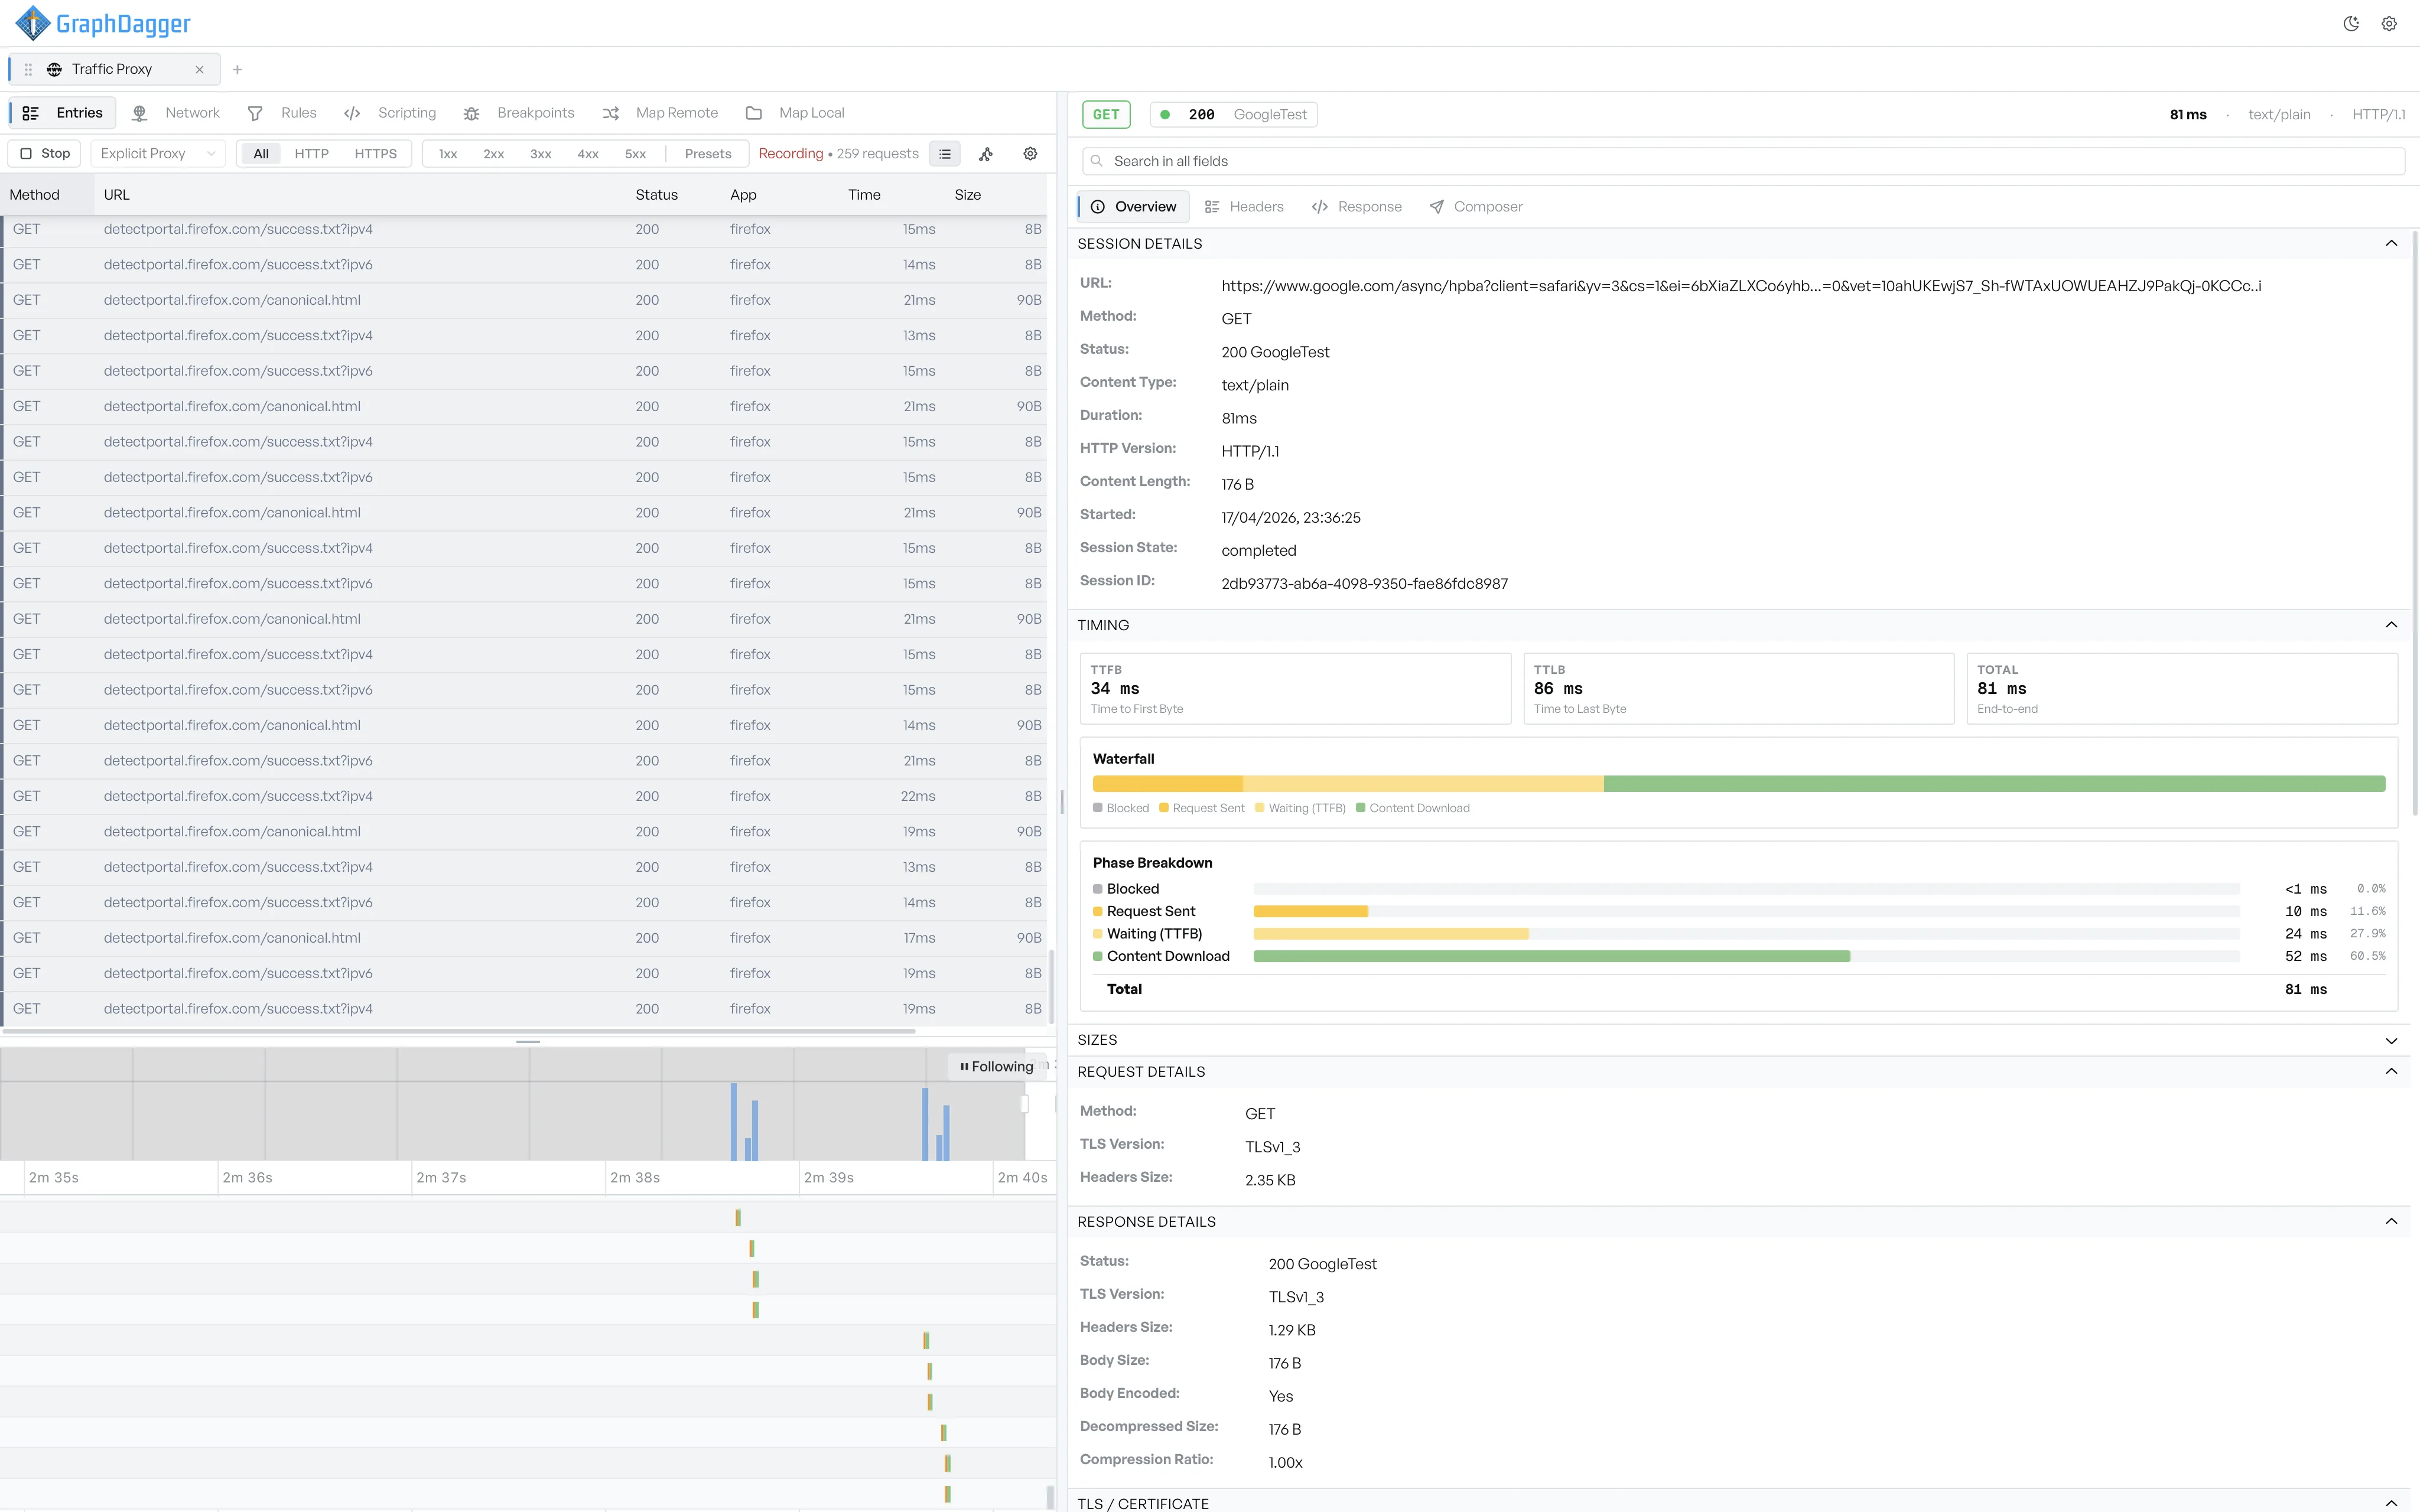This screenshot has width=2420, height=1512.
Task: Toggle the 1xx status filter
Action: point(448,153)
